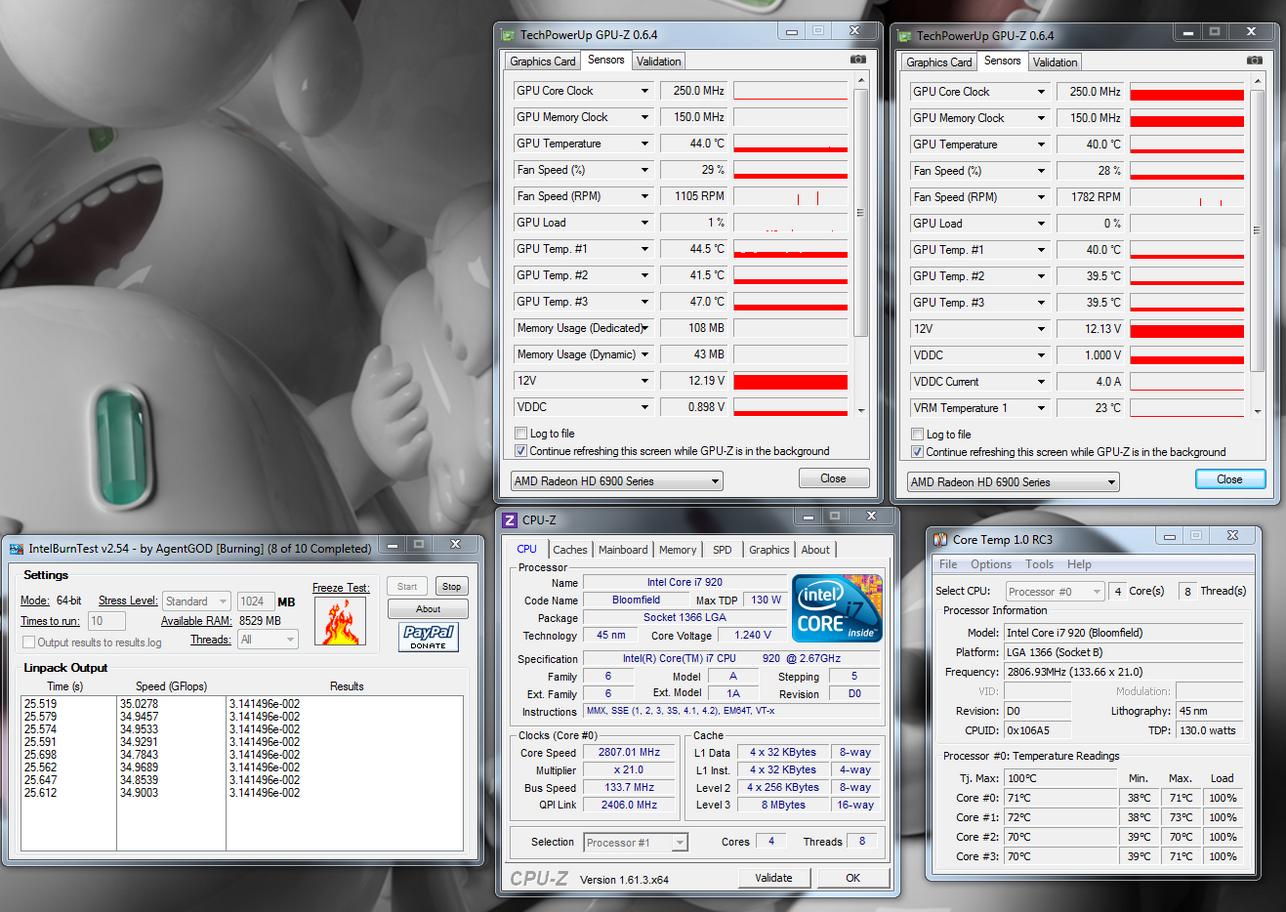Open Threads dropdown in IntelBurnTest
Image resolution: width=1286 pixels, height=912 pixels.
point(267,639)
